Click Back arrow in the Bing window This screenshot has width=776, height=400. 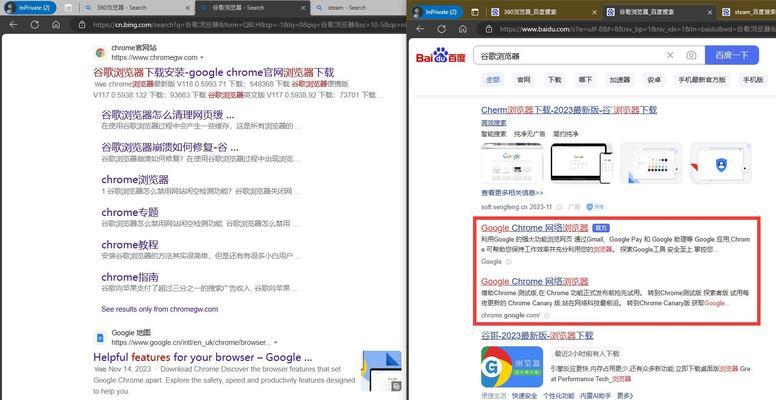coord(13,24)
